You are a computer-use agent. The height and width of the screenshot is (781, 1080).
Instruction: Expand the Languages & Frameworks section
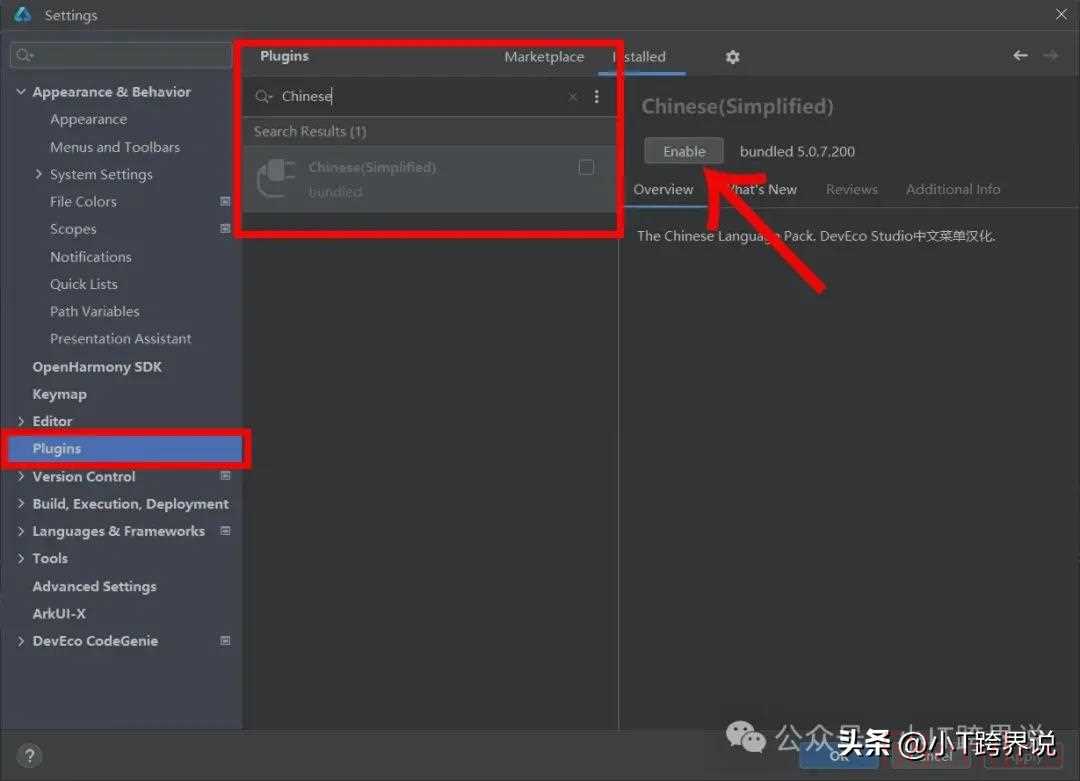coord(21,531)
